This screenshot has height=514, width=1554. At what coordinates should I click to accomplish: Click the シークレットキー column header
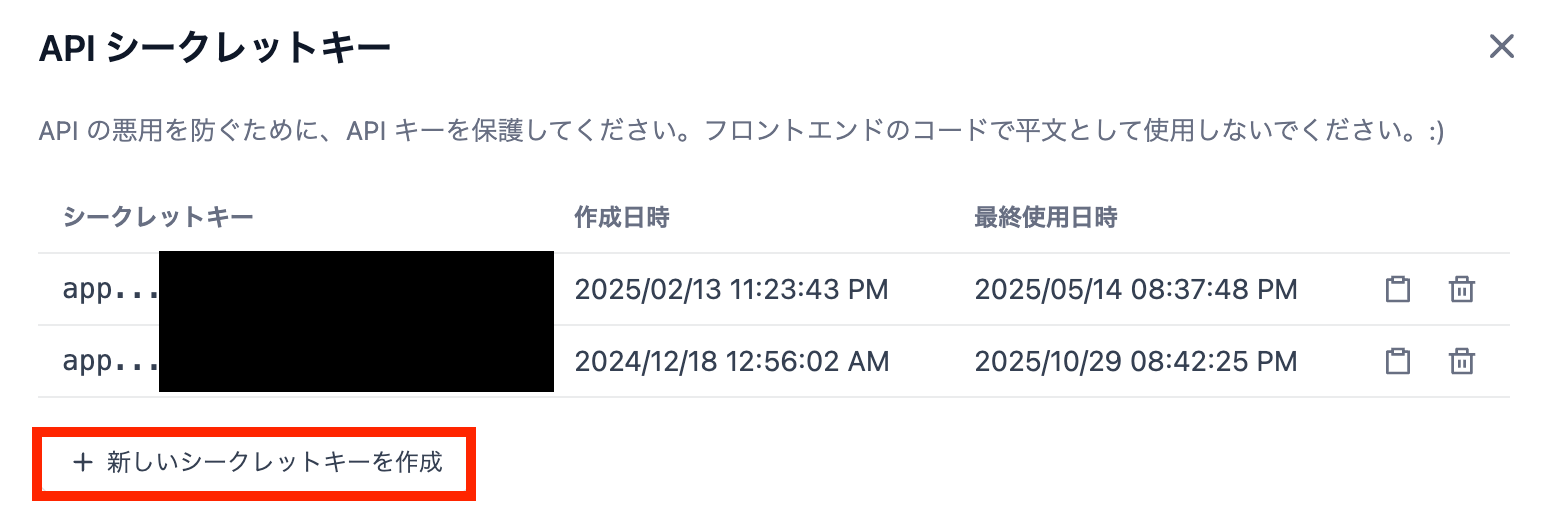(158, 217)
